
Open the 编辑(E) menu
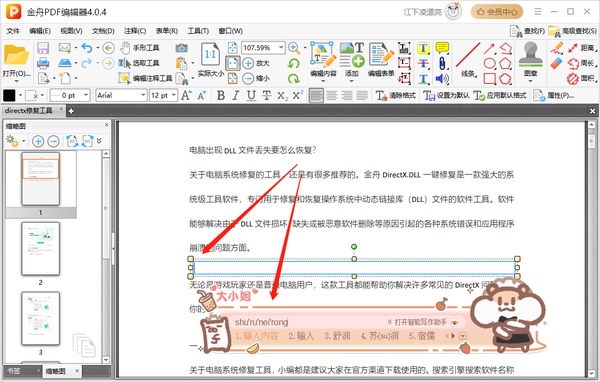point(40,31)
